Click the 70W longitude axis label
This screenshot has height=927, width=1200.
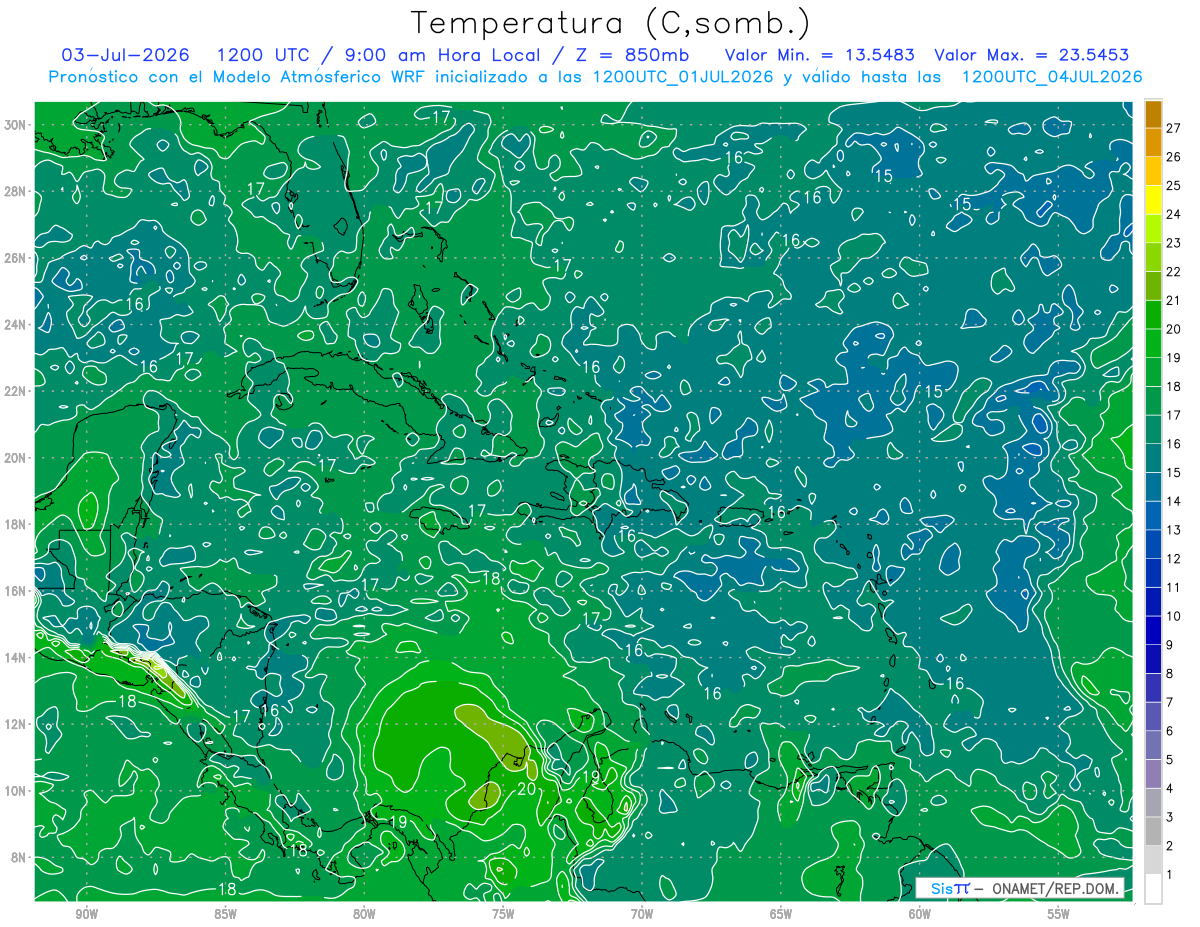click(x=642, y=915)
